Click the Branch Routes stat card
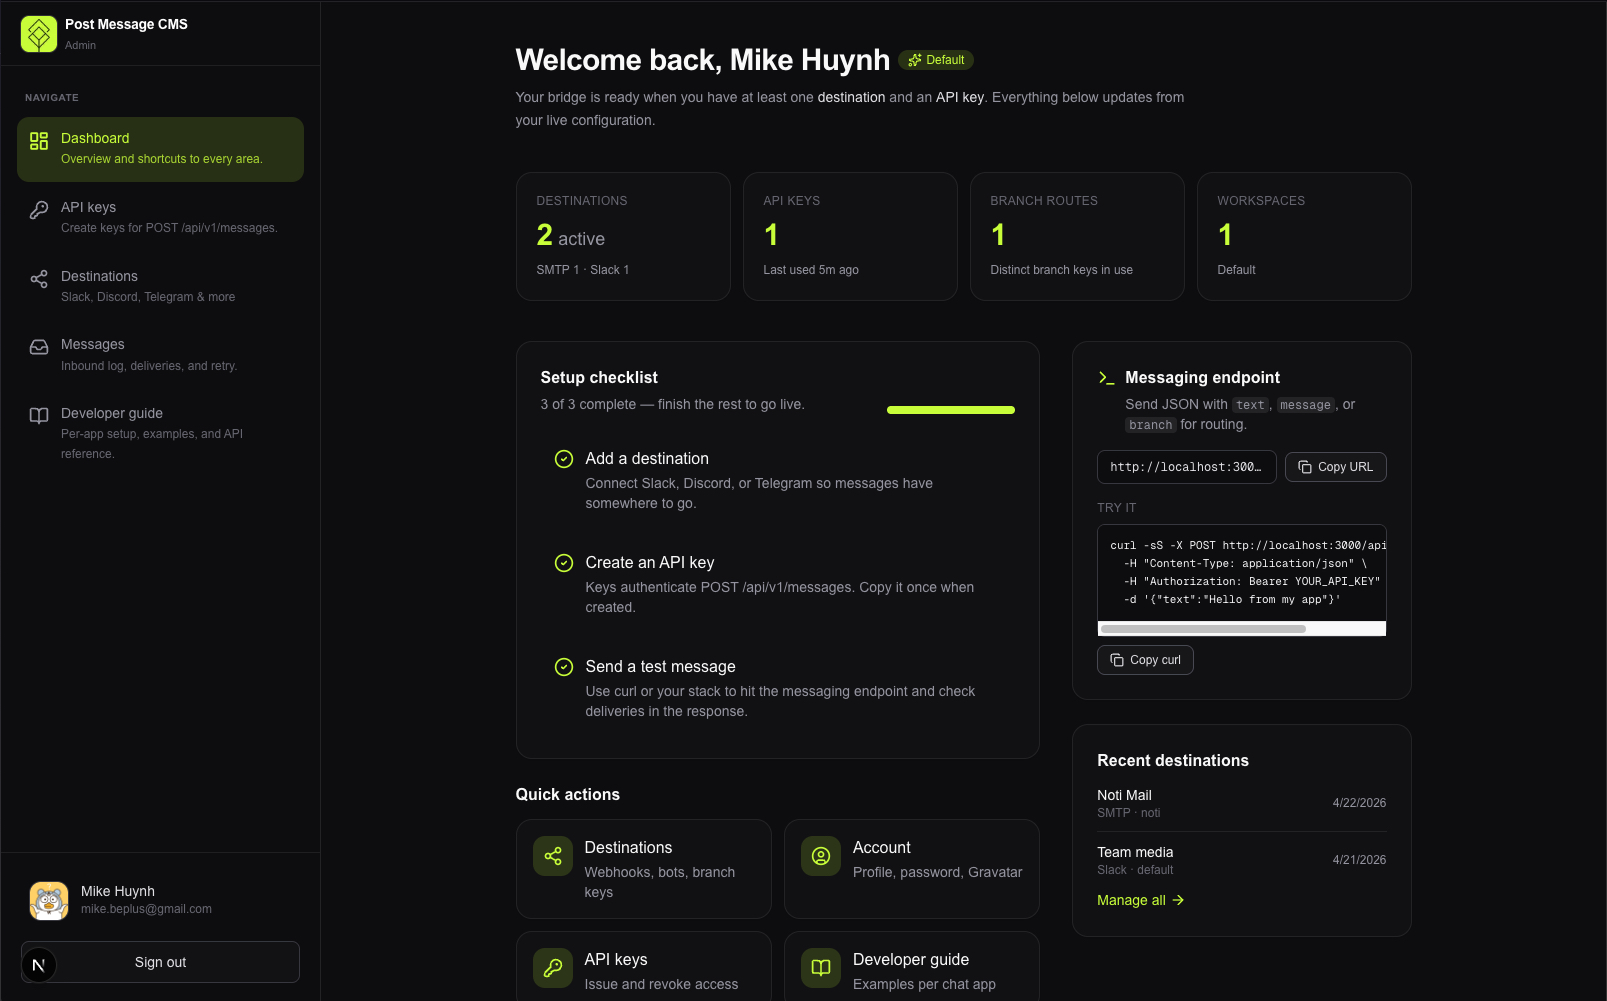Screen dimensions: 1607x1001 pos(1077,236)
